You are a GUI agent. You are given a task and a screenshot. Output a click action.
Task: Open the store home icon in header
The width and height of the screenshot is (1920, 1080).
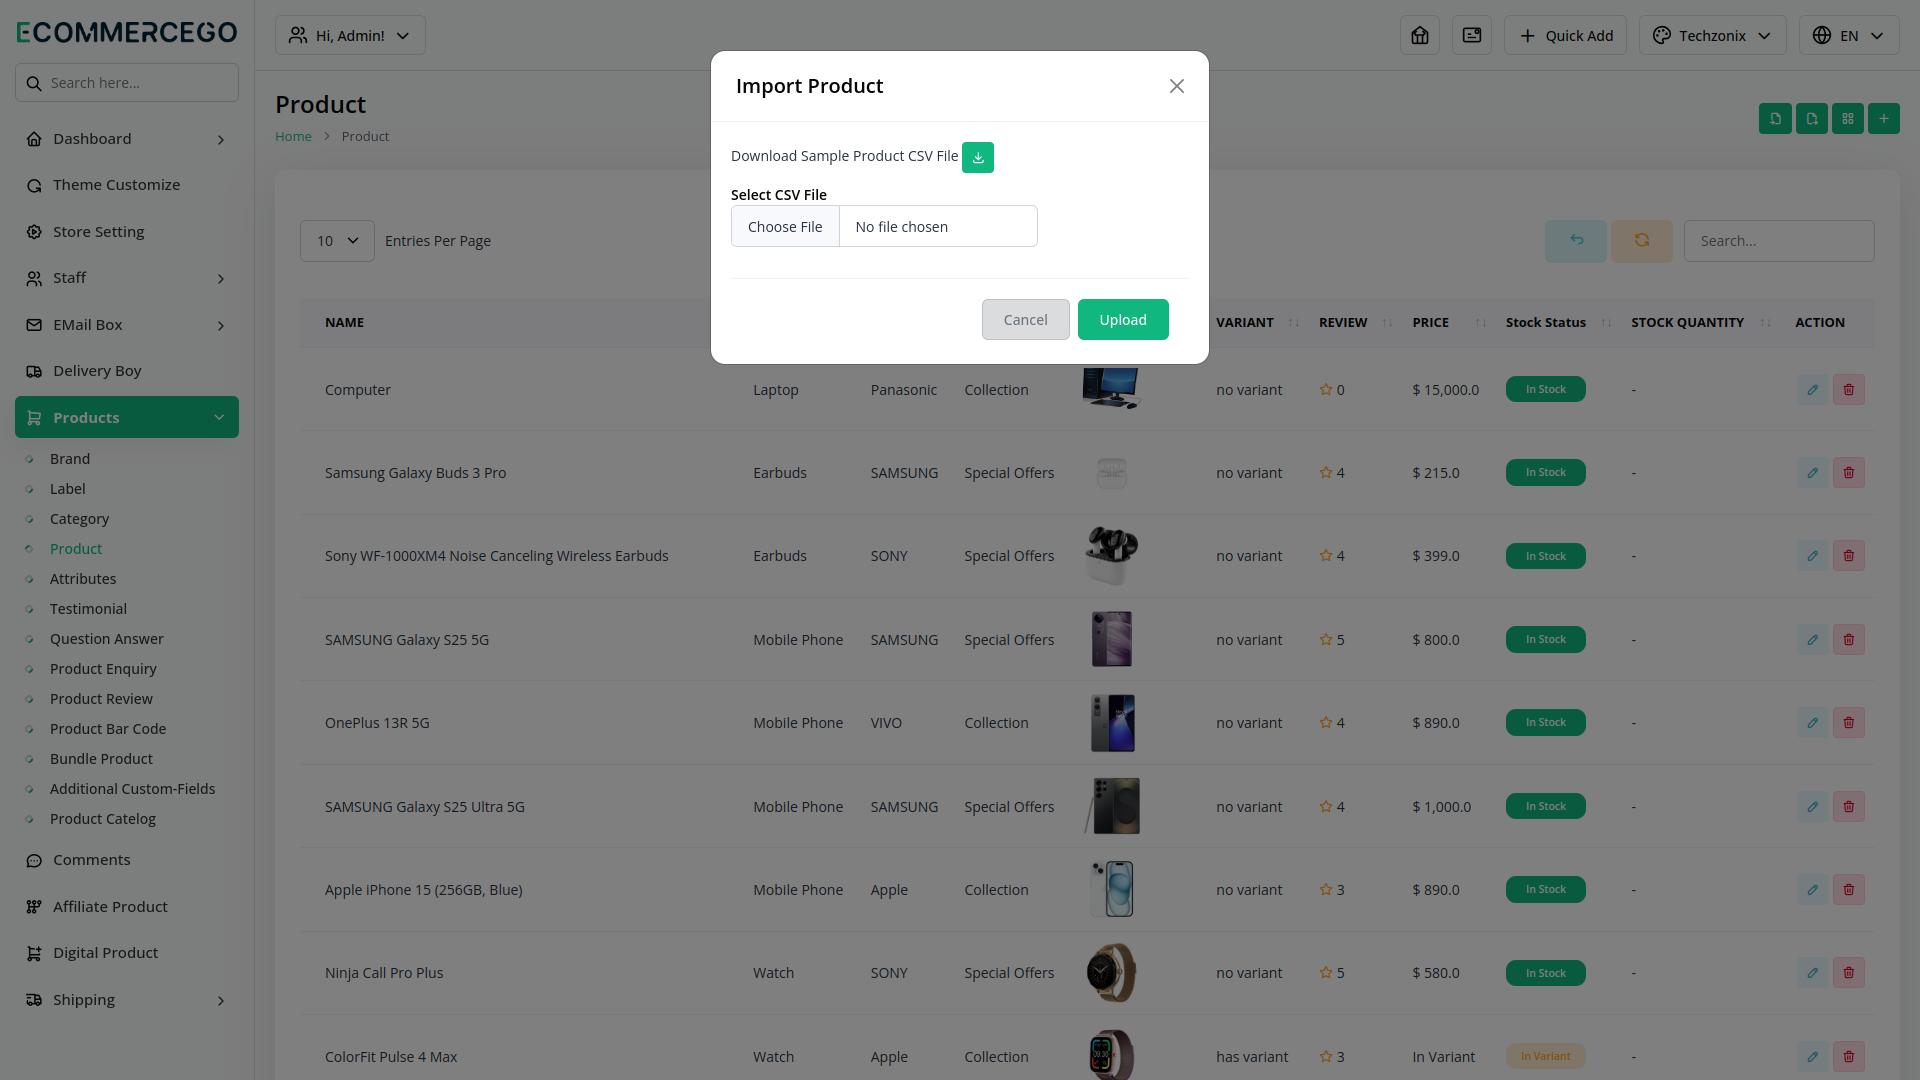click(x=1419, y=35)
